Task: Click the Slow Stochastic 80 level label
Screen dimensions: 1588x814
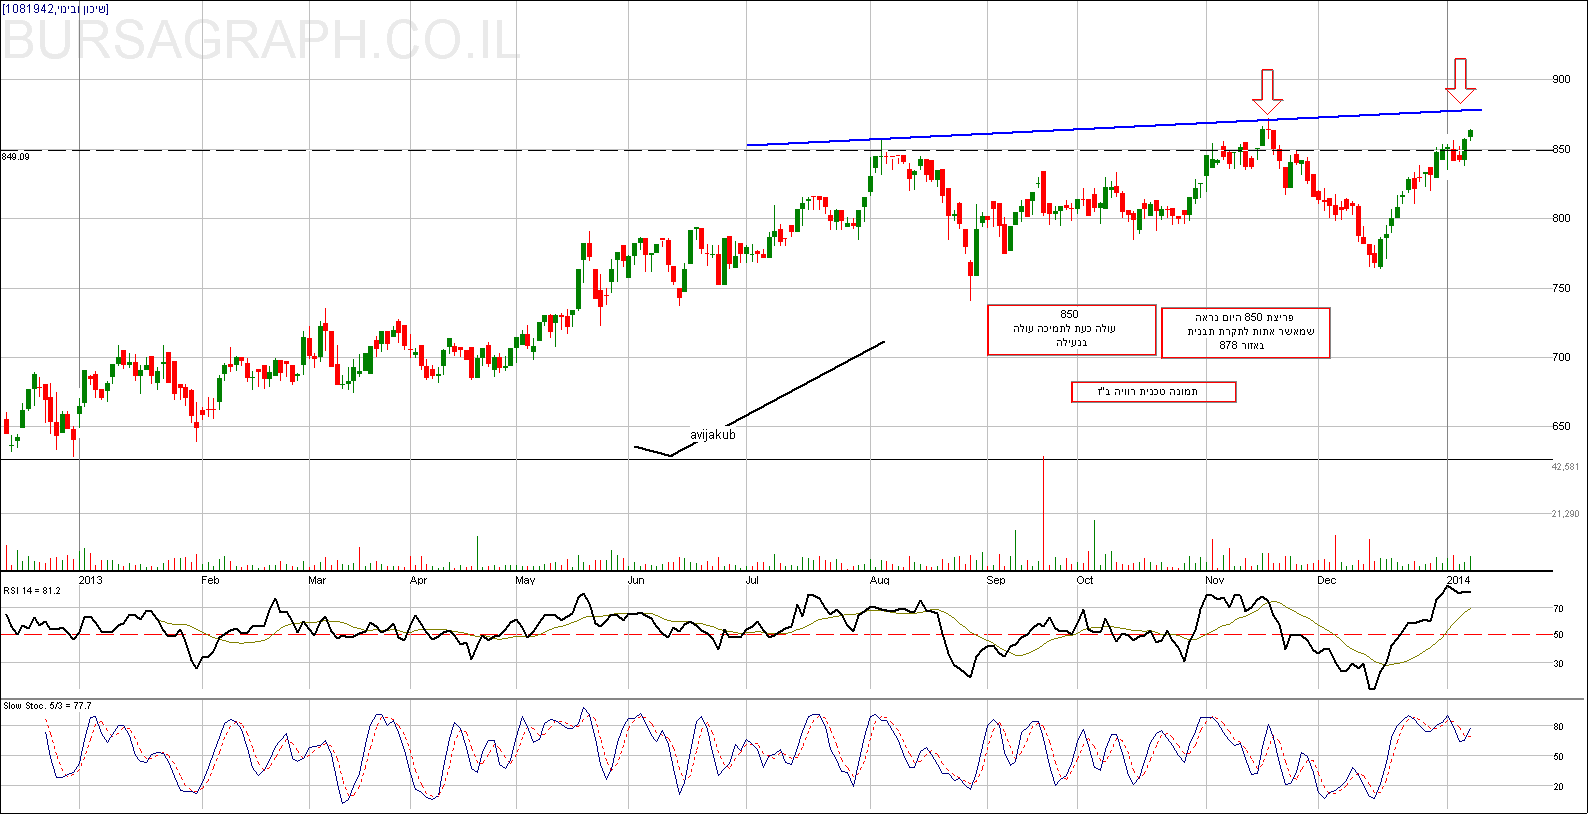Action: (x=1558, y=728)
